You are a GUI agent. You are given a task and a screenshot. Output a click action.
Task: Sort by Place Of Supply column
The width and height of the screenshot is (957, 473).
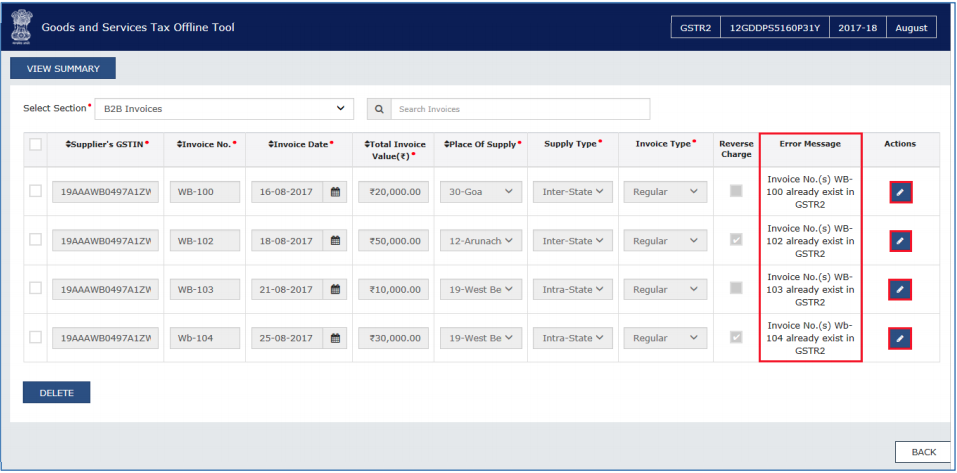click(483, 144)
